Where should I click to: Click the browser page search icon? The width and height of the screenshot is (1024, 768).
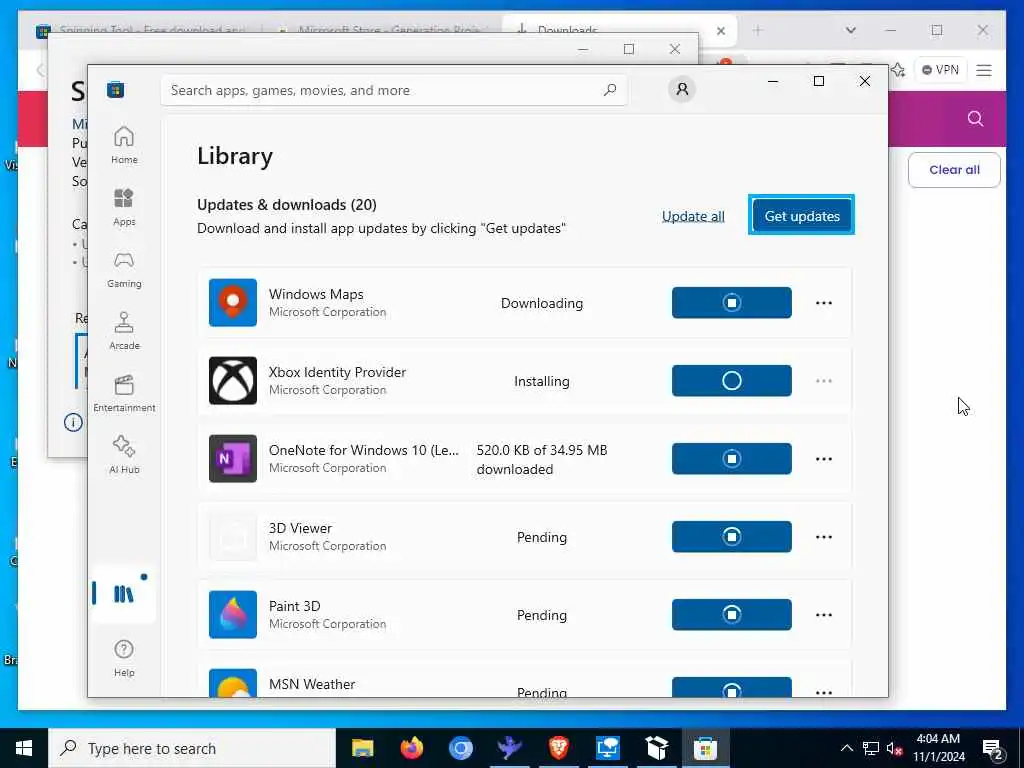click(975, 118)
